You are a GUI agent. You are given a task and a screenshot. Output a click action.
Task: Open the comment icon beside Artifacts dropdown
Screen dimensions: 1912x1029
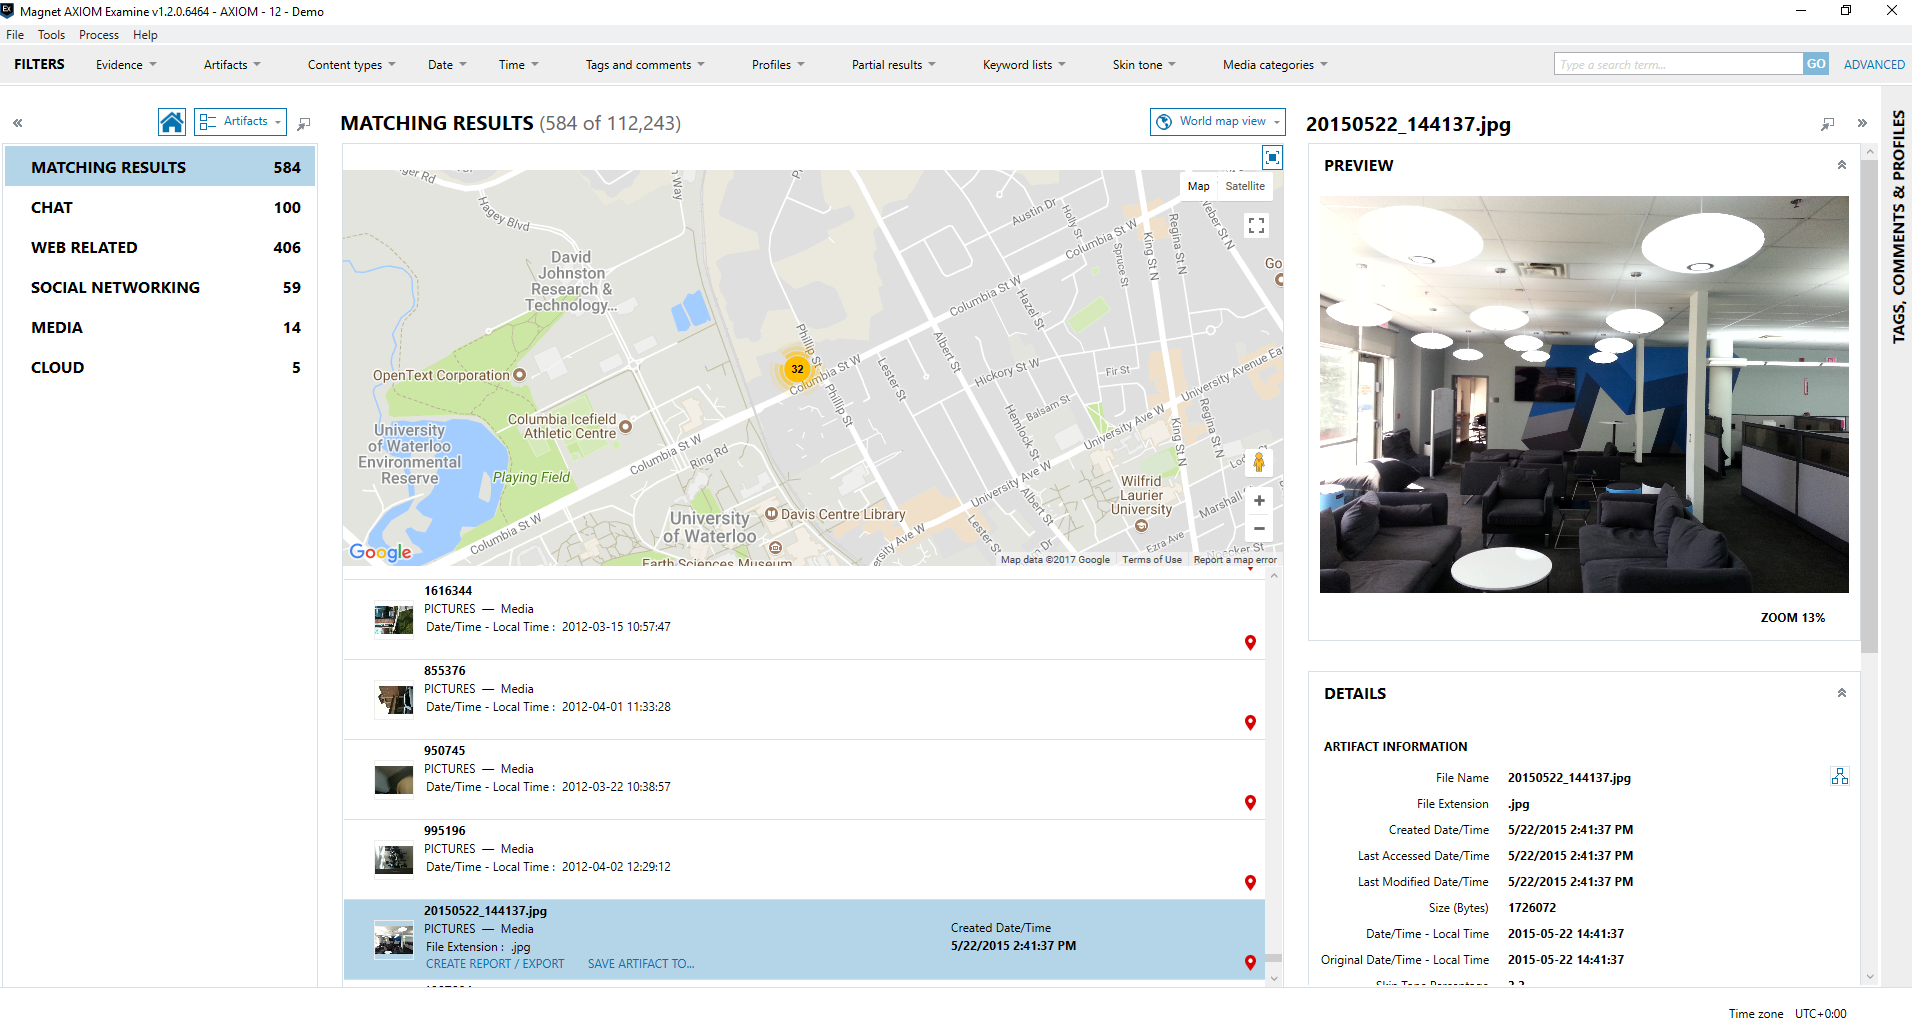coord(304,123)
